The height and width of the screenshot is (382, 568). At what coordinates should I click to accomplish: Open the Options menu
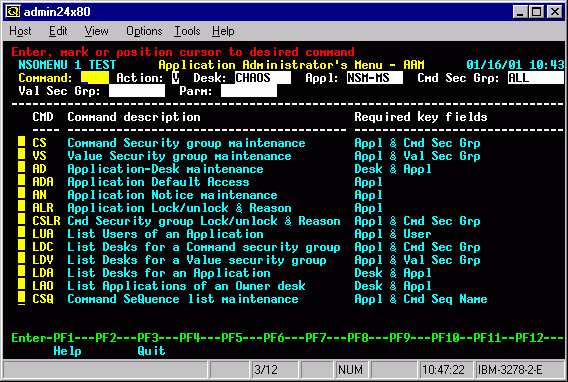point(144,31)
